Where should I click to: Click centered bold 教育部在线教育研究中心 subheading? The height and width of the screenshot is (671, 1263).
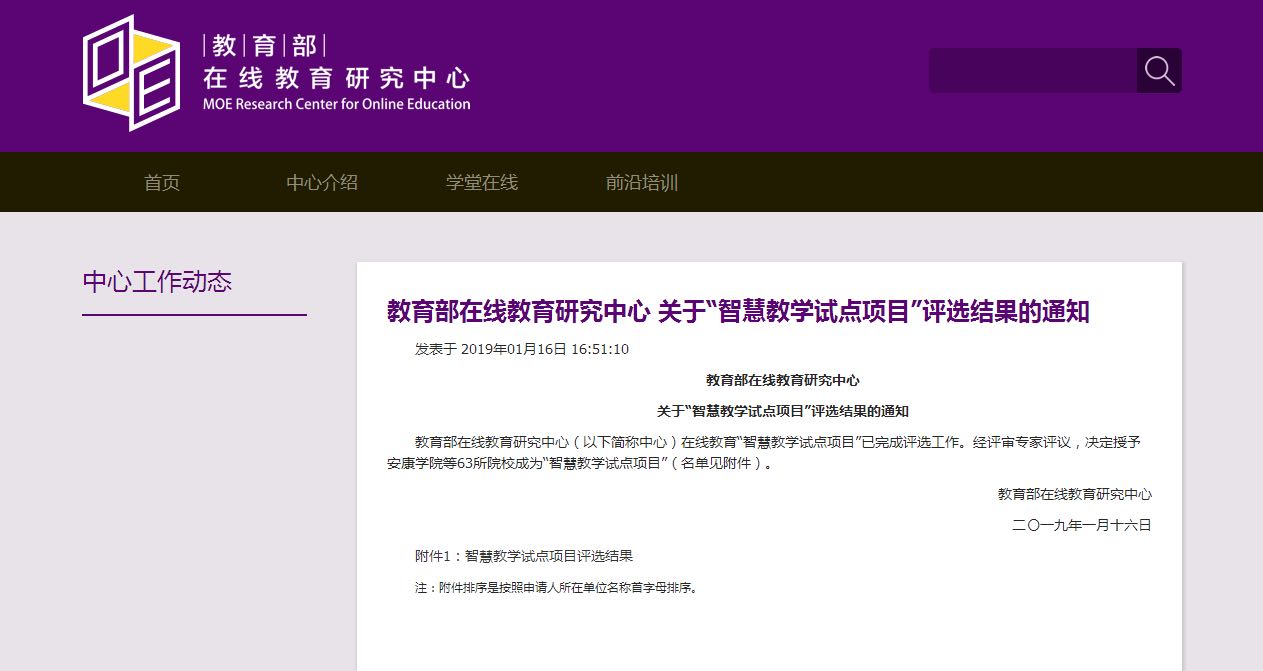pyautogui.click(x=782, y=380)
